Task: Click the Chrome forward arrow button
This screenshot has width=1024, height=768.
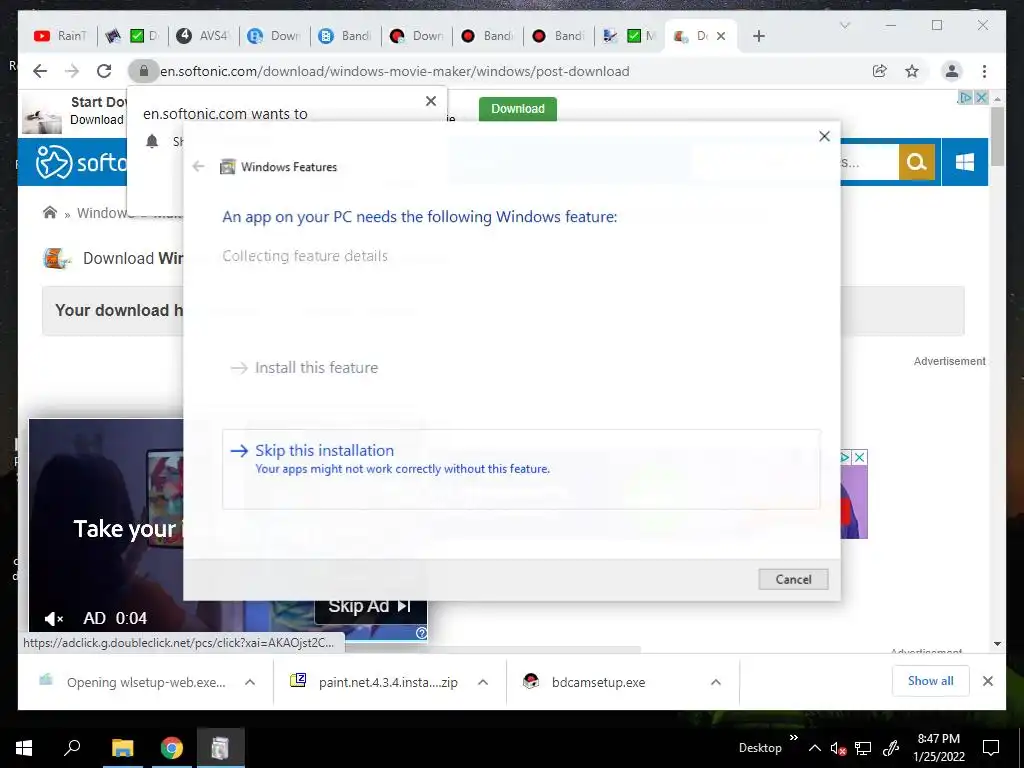Action: pos(72,71)
